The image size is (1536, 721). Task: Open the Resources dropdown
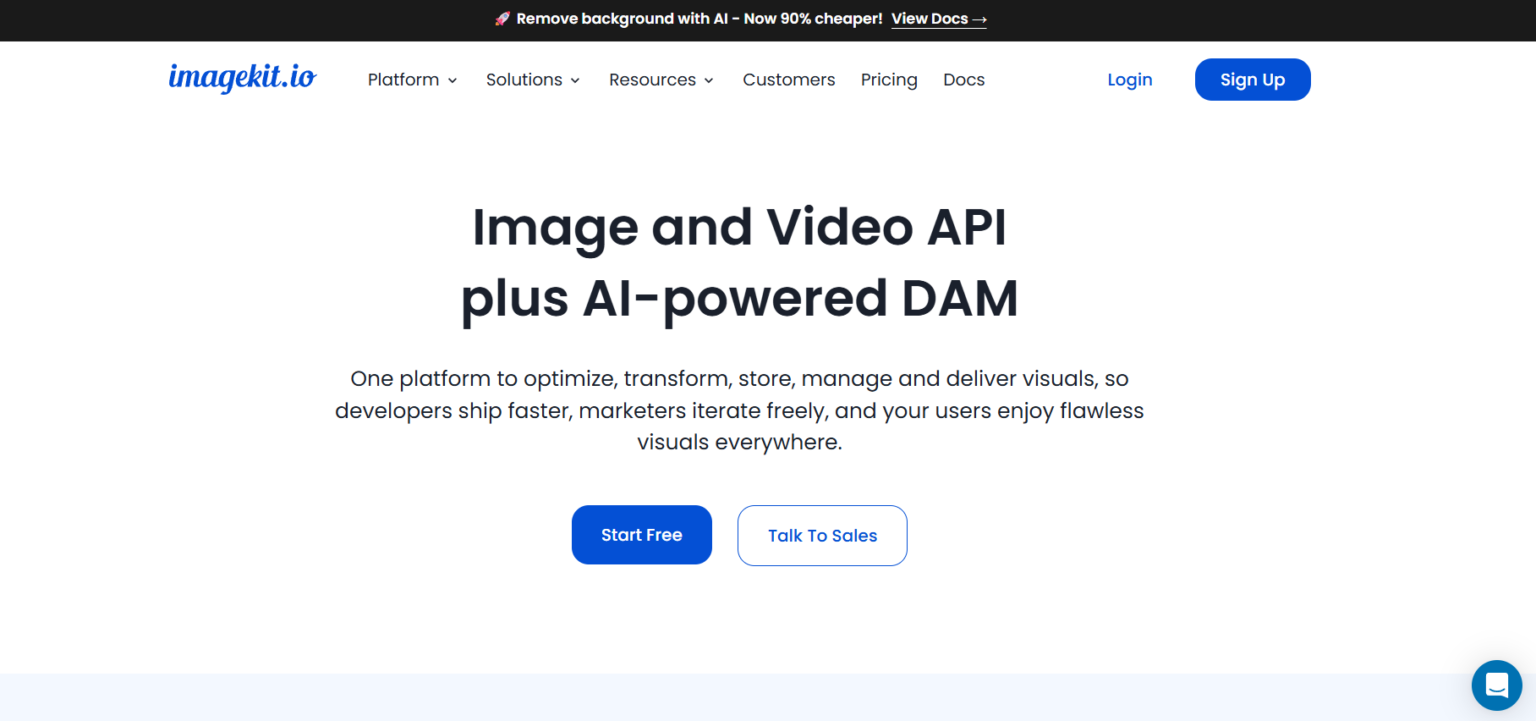pos(652,79)
